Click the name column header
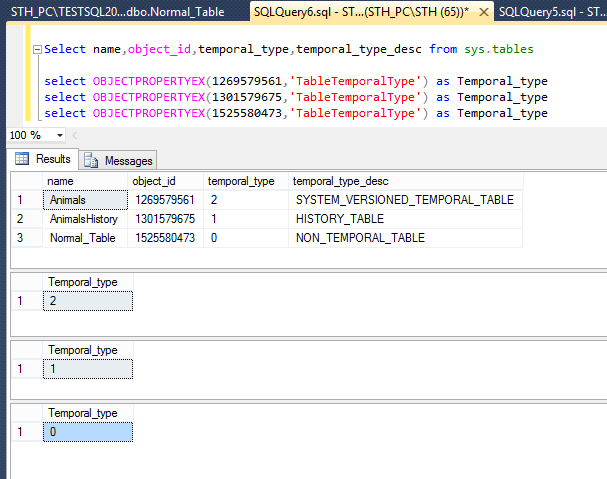The image size is (607, 479). pyautogui.click(x=85, y=181)
